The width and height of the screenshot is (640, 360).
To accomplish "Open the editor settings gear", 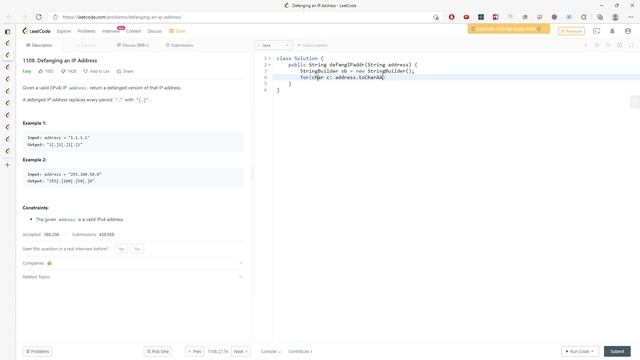I will tap(620, 45).
